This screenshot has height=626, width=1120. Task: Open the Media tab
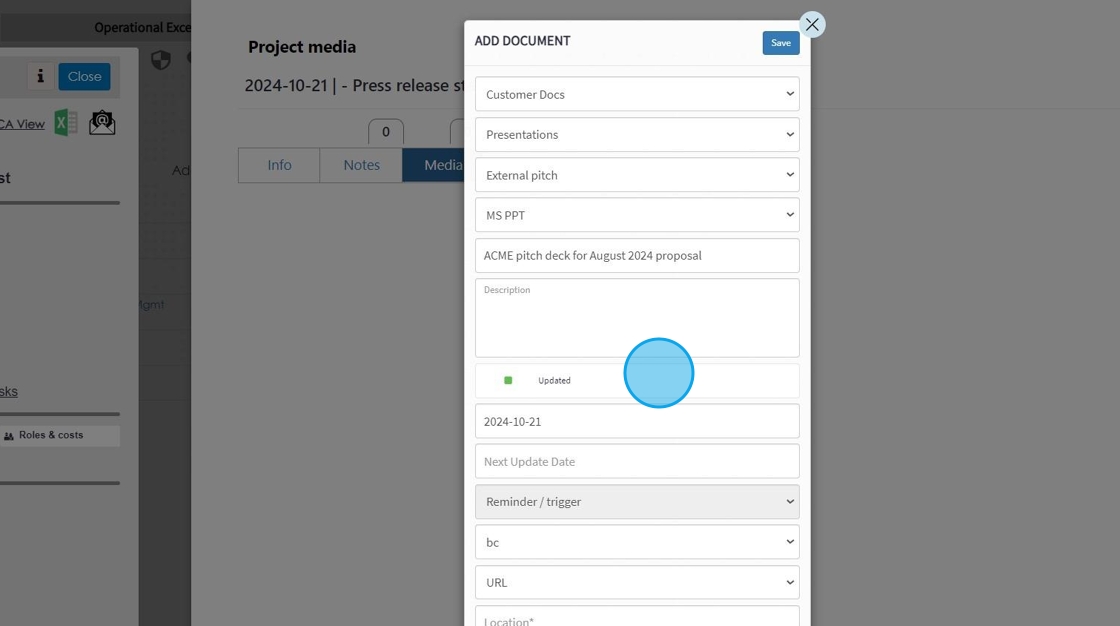434,165
